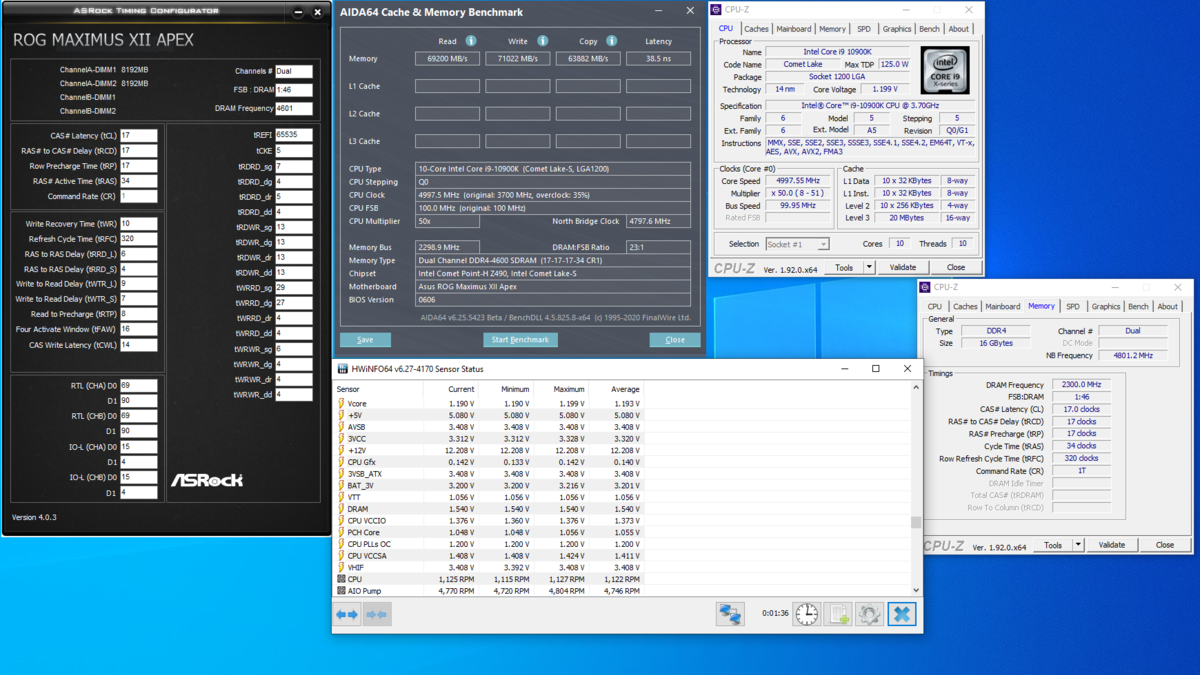Viewport: 1200px width, 675px height.
Task: Select the CPU tab in lower CPU-Z window
Action: pos(935,307)
